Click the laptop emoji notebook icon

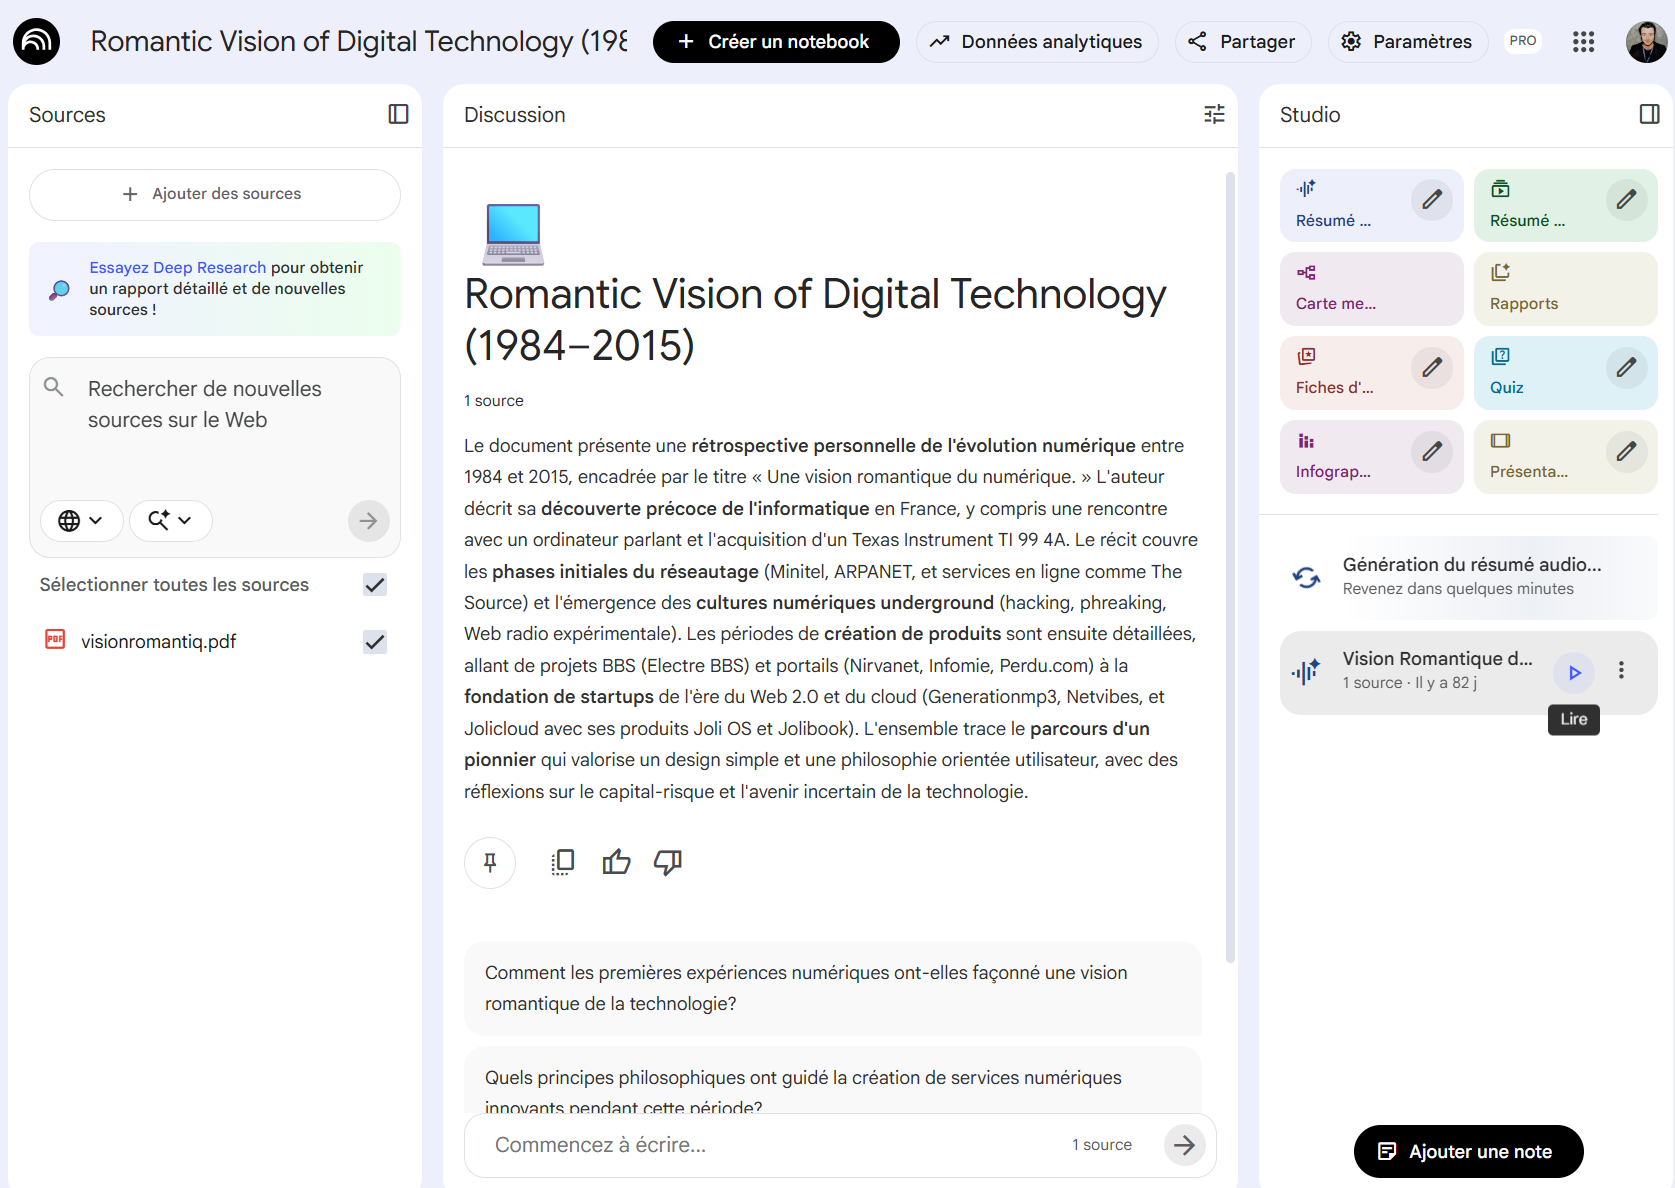coord(513,233)
